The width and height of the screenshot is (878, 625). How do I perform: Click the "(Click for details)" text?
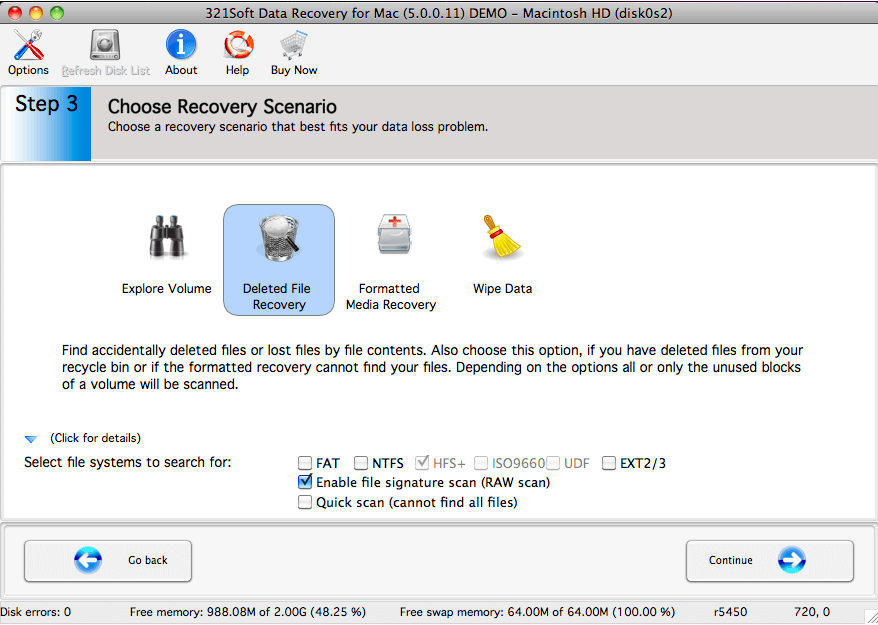point(95,438)
